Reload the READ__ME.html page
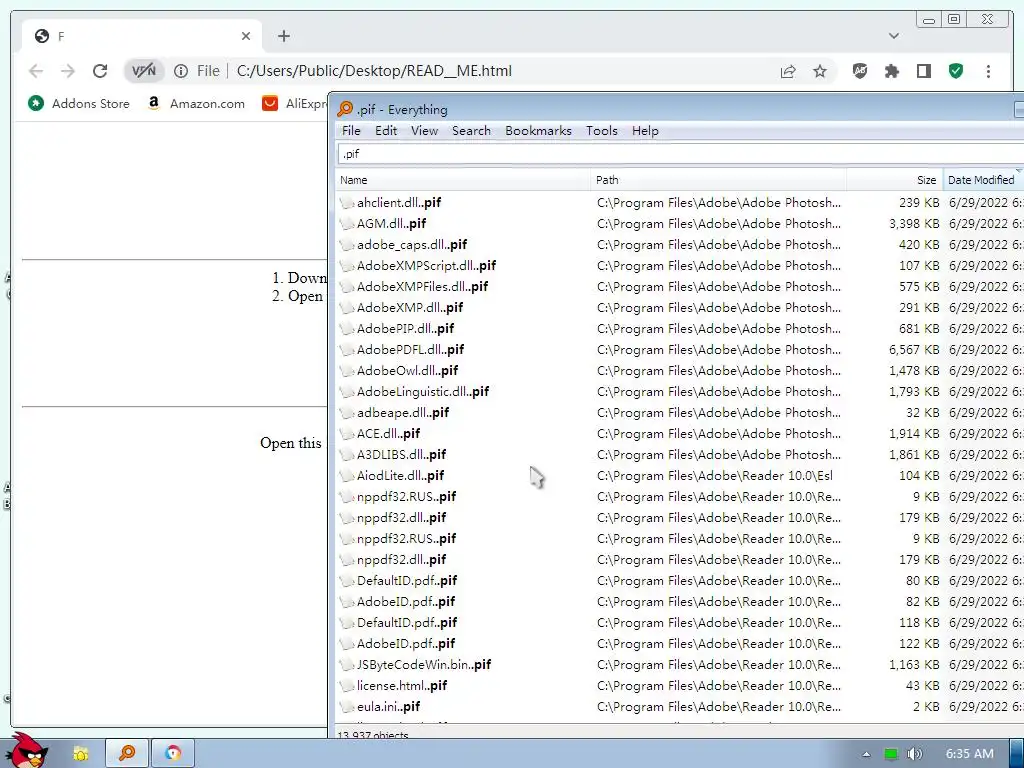The width and height of the screenshot is (1024, 768). pyautogui.click(x=100, y=71)
